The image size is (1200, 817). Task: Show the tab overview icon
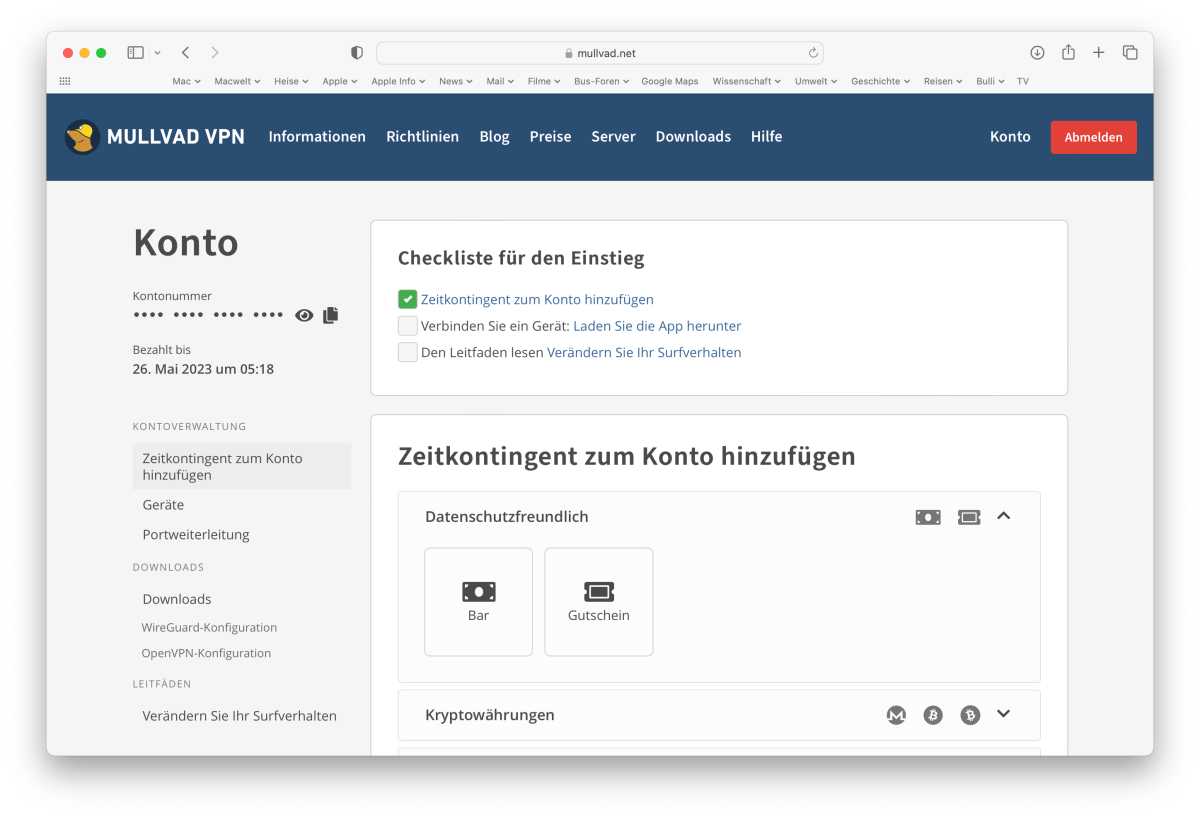click(x=1130, y=52)
